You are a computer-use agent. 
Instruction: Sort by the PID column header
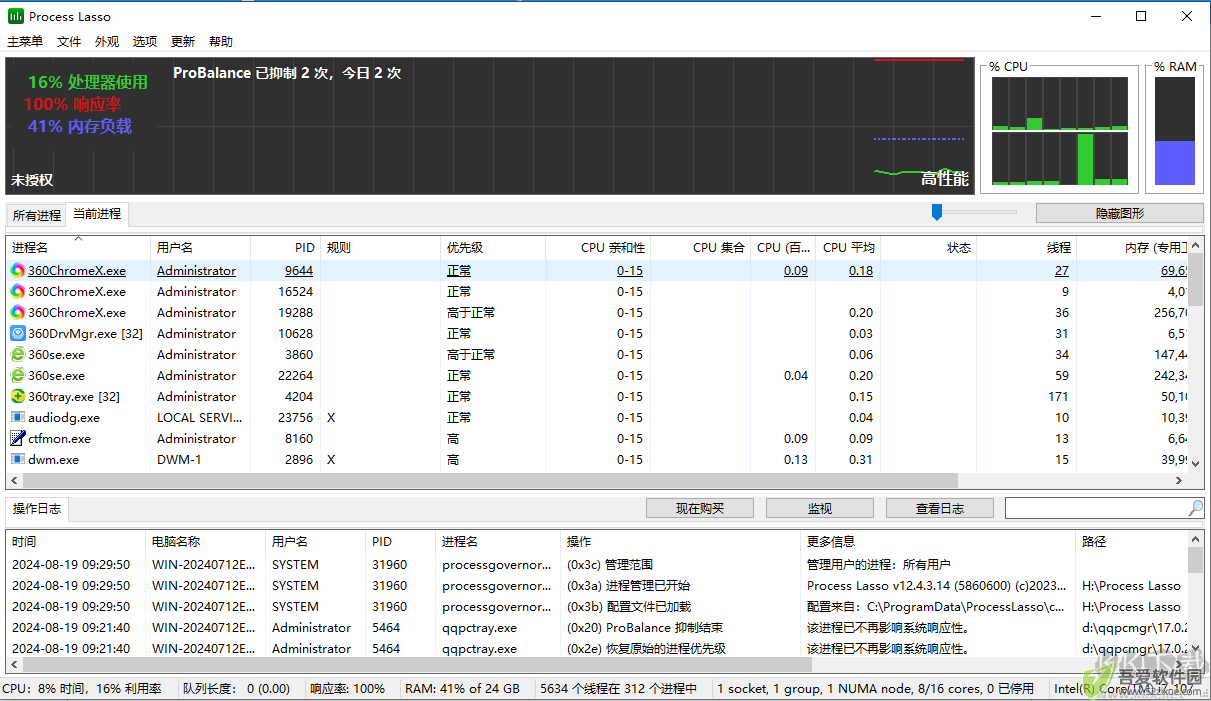285,247
